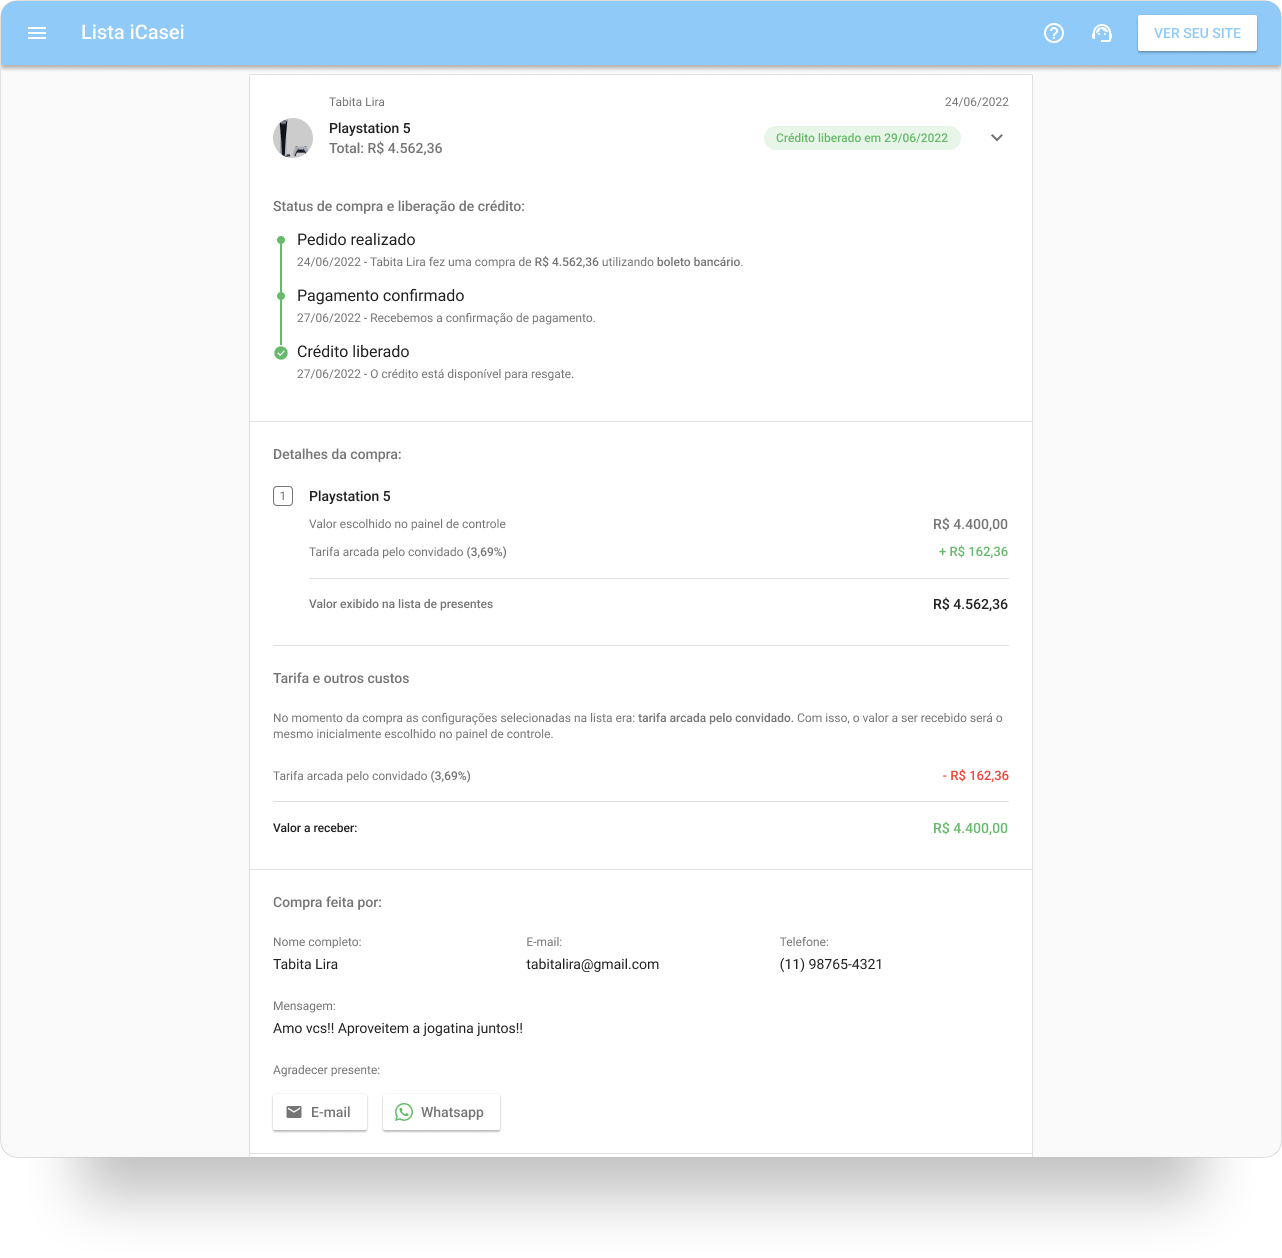Screen dimensions: 1282x1258
Task: Click the message Amo vcs!! Aproveitem text
Action: 398,1028
